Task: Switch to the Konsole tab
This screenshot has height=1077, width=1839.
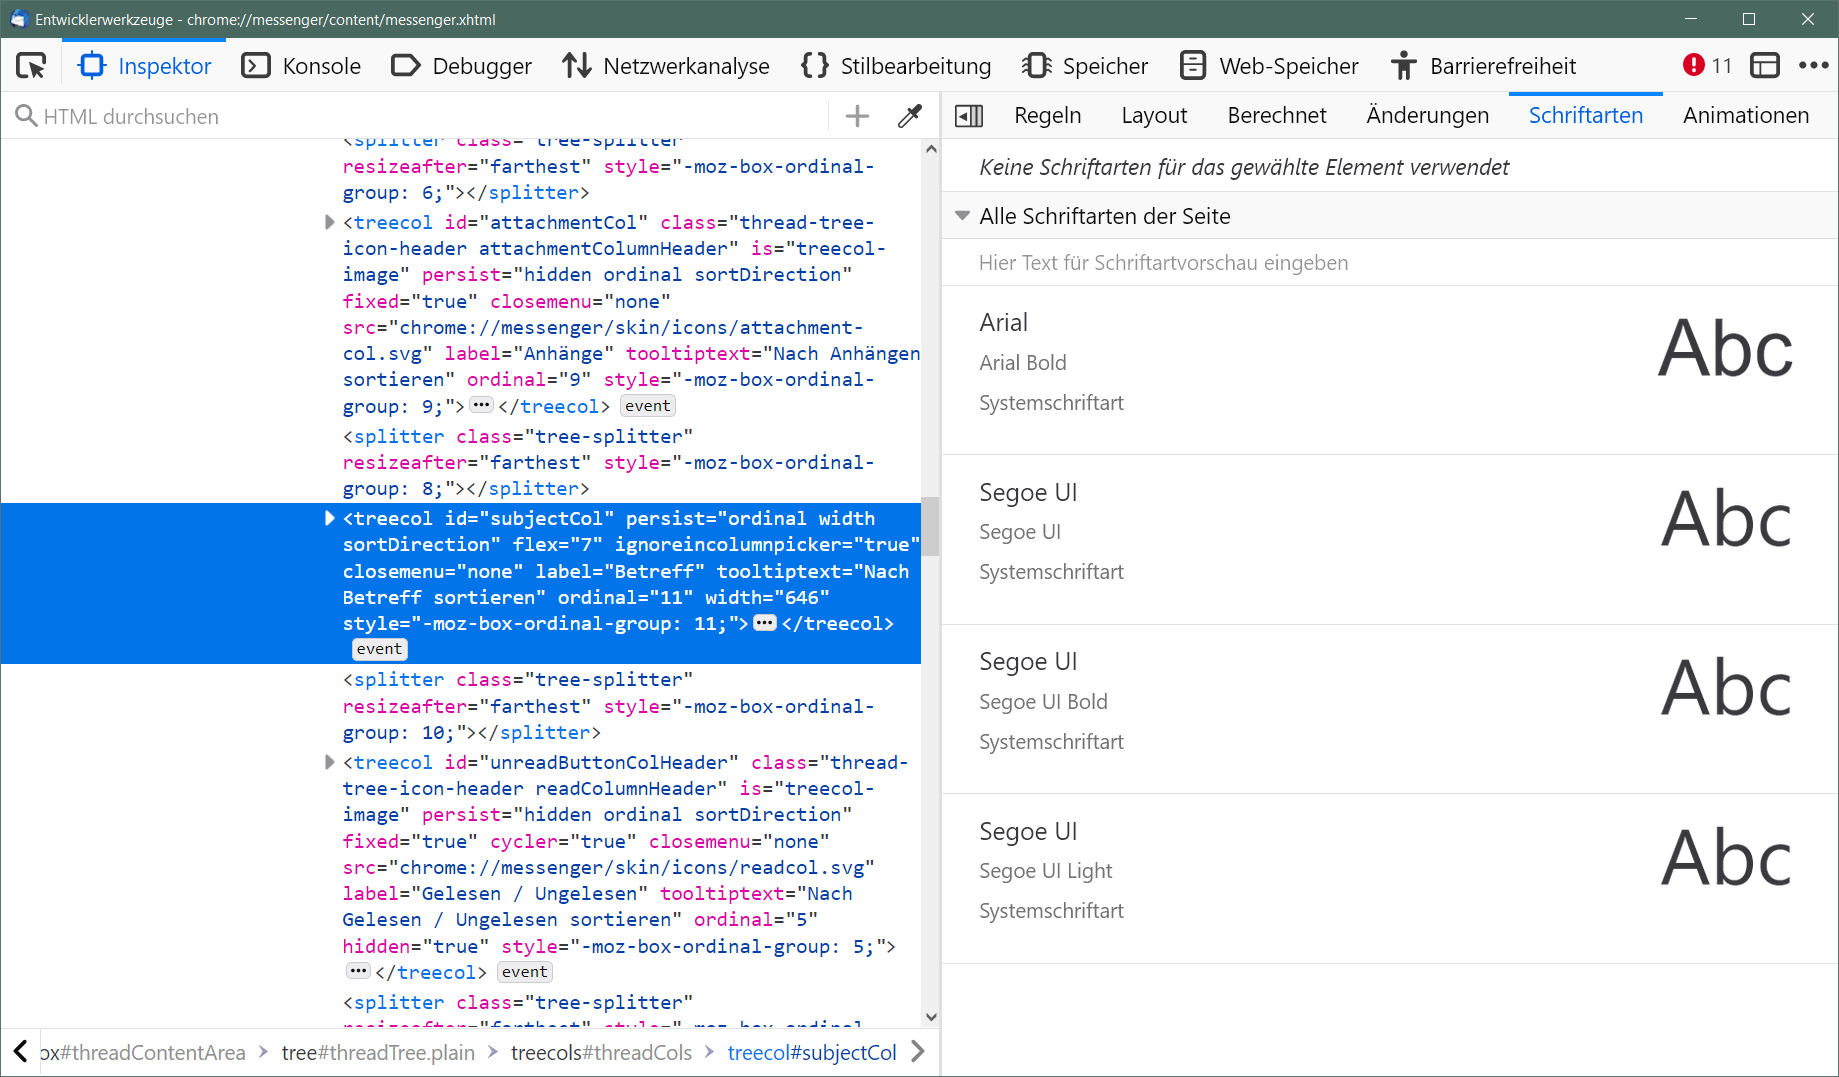Action: pos(301,66)
